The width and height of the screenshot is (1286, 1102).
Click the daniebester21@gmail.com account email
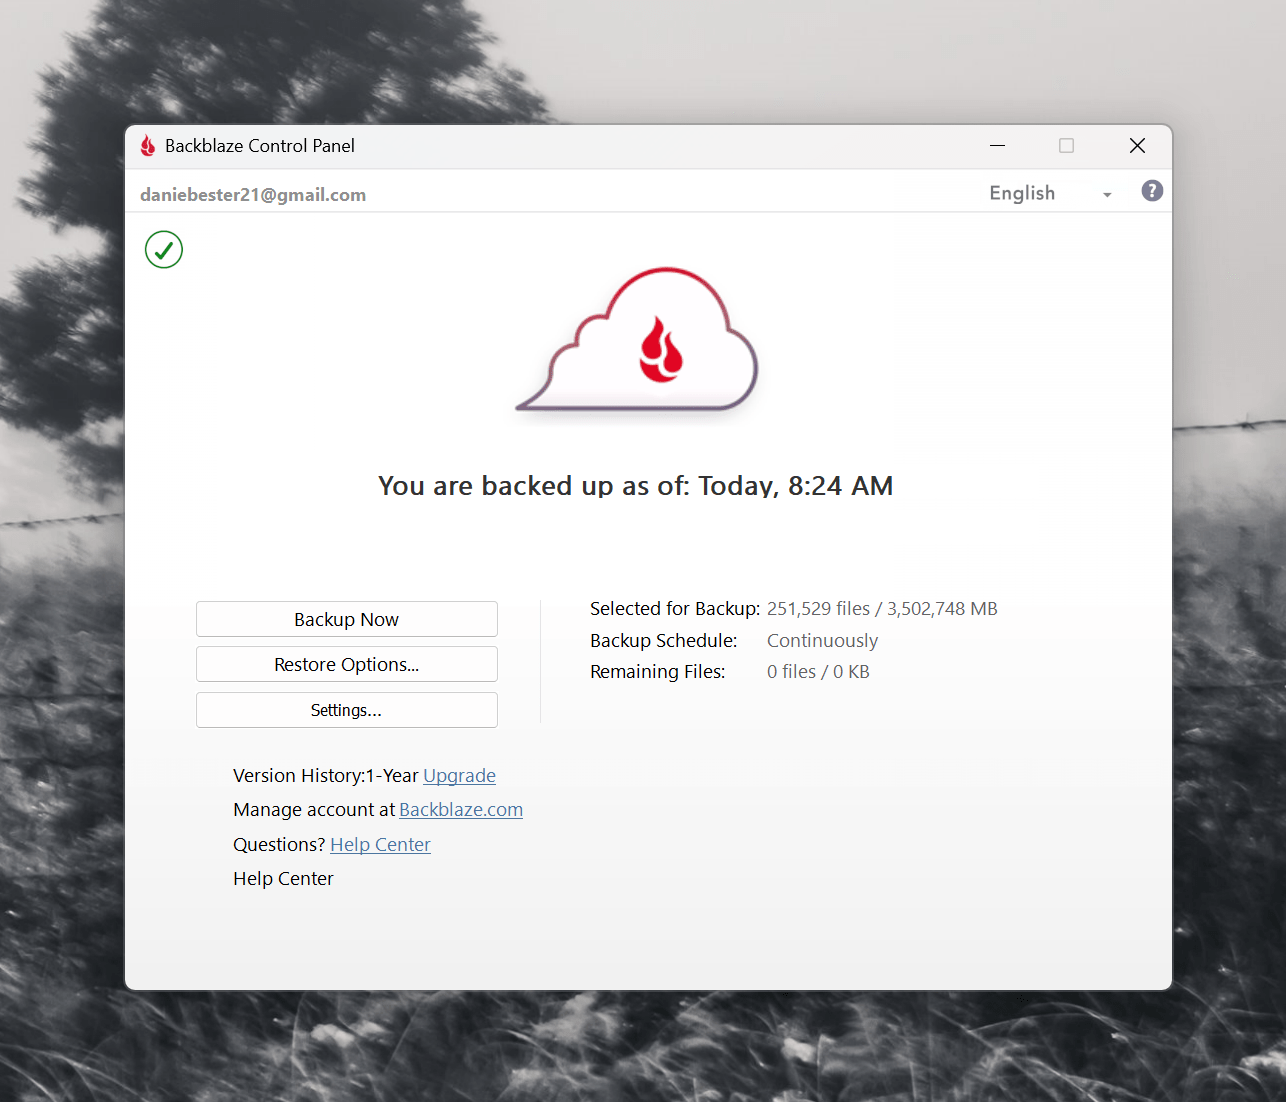(253, 195)
